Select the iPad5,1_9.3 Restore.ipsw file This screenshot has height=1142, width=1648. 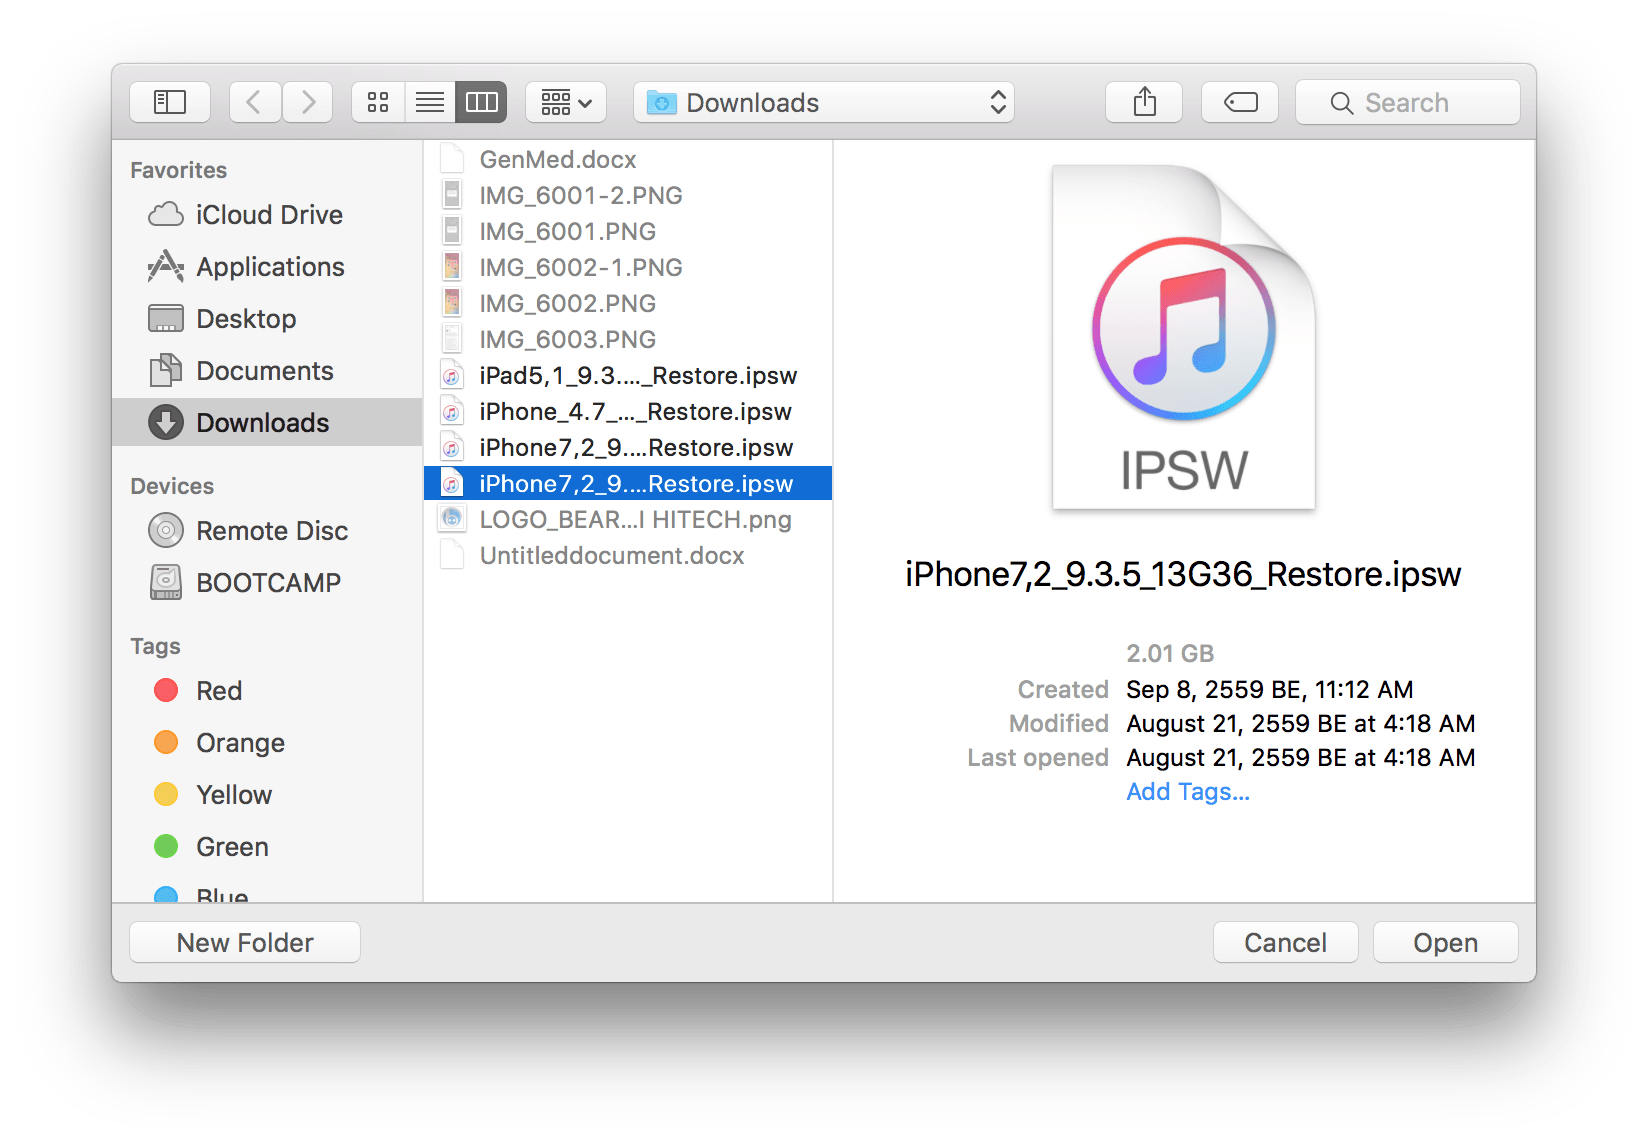[628, 376]
